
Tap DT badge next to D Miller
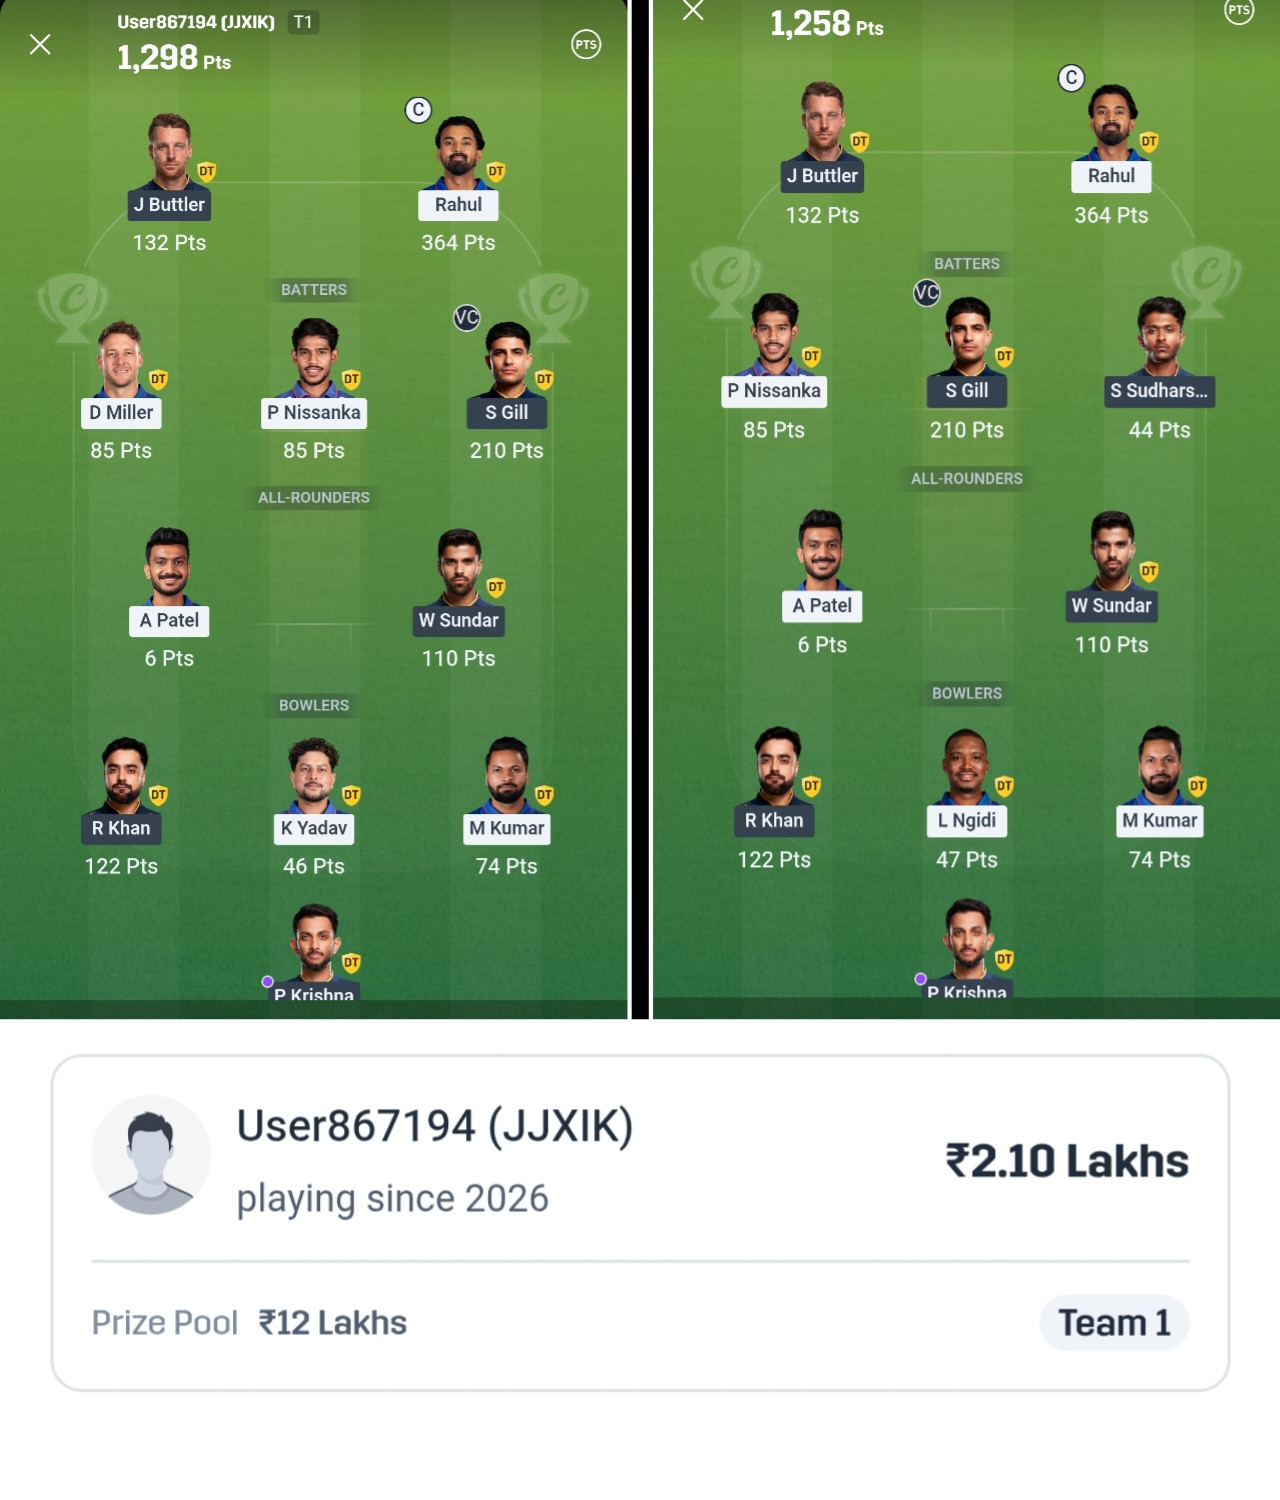click(158, 379)
